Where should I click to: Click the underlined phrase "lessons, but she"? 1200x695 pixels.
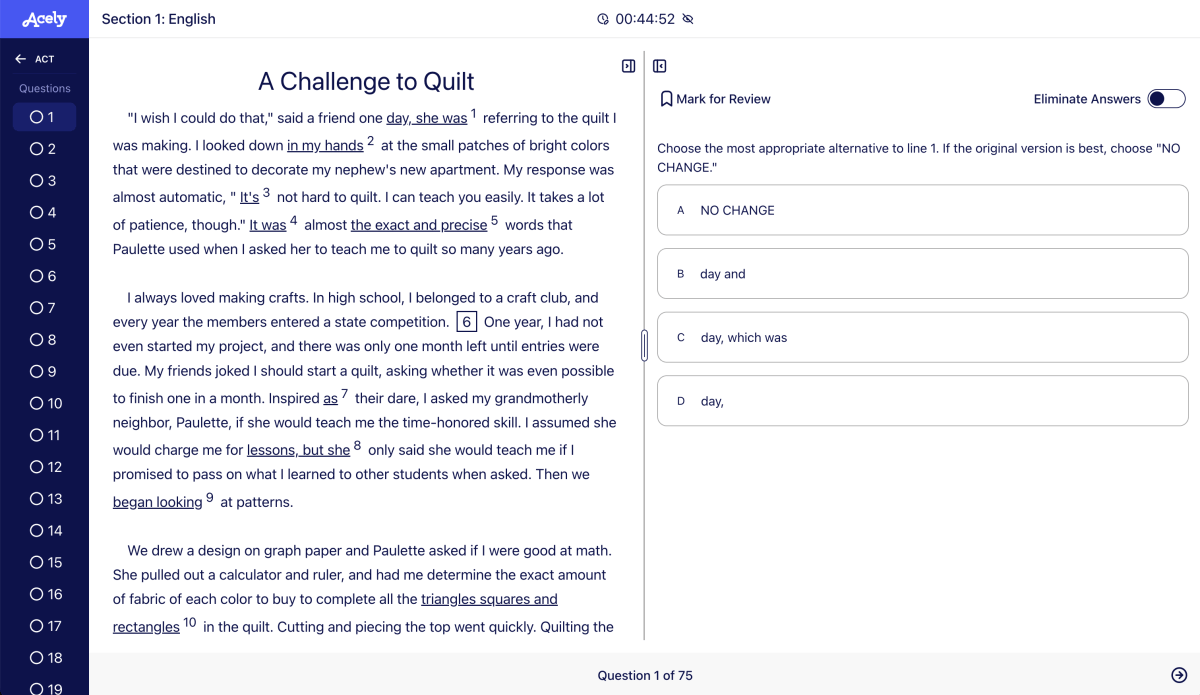tap(298, 450)
